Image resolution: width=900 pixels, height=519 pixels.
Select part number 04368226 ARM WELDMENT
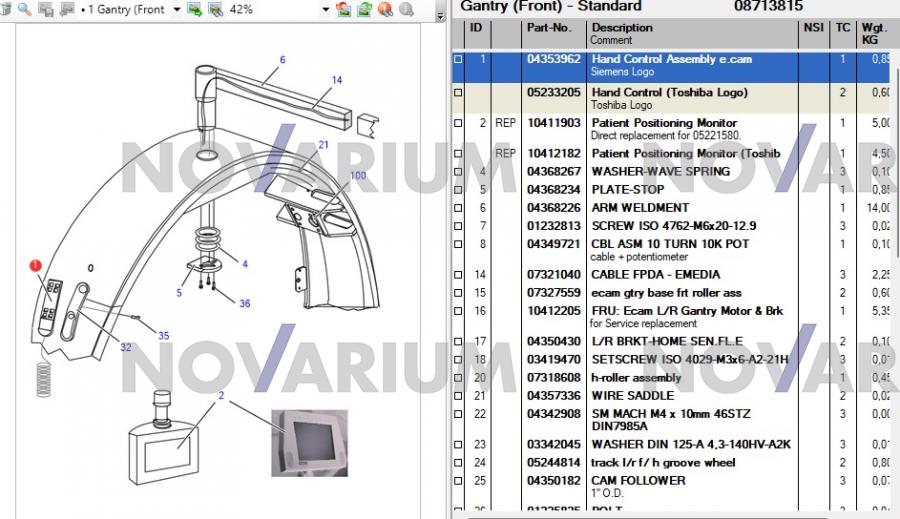pyautogui.click(x=553, y=208)
